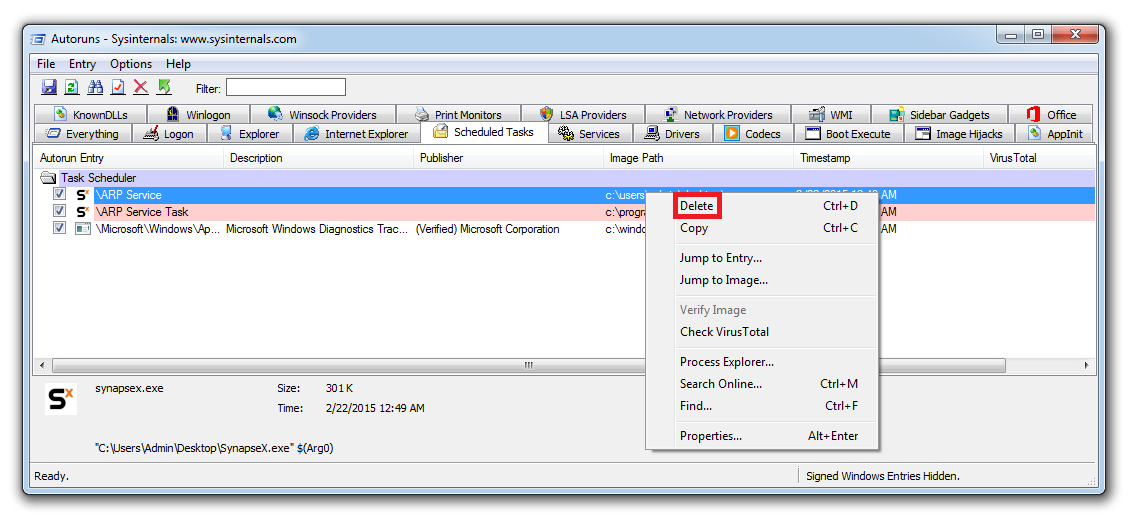
Task: Select the \ARP Service Task row
Action: 564,211
